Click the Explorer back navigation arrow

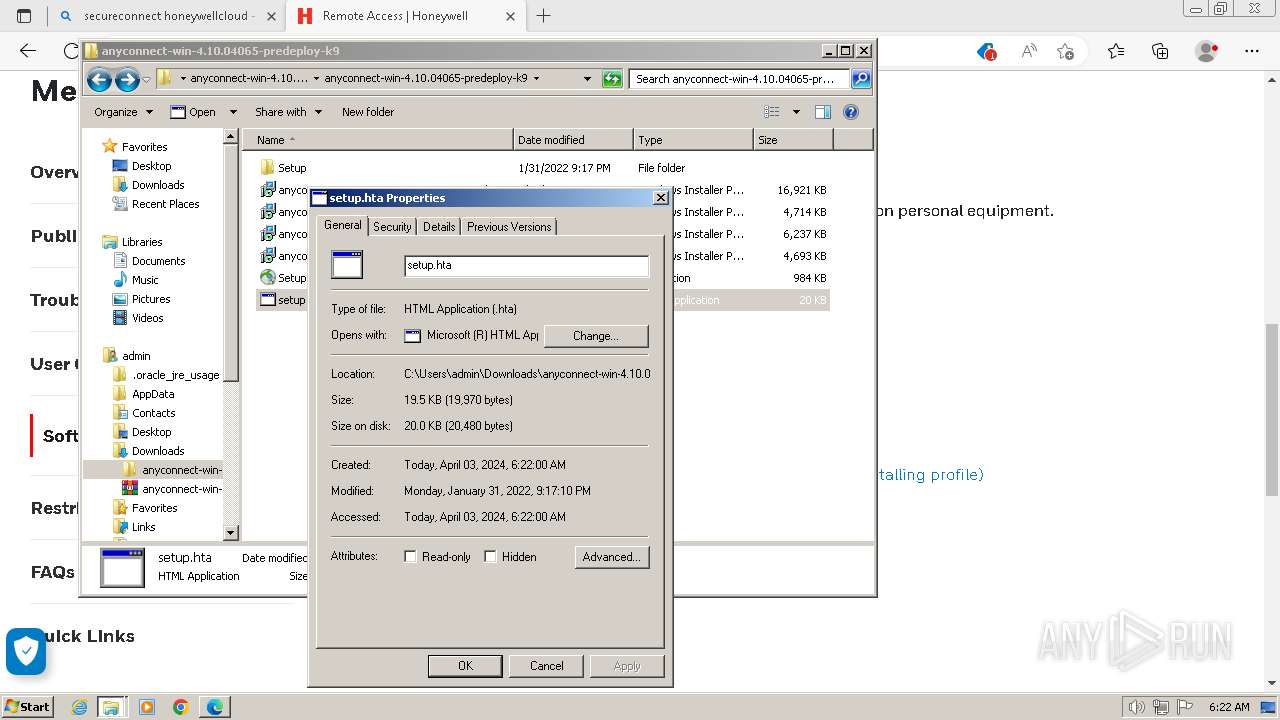(x=99, y=79)
